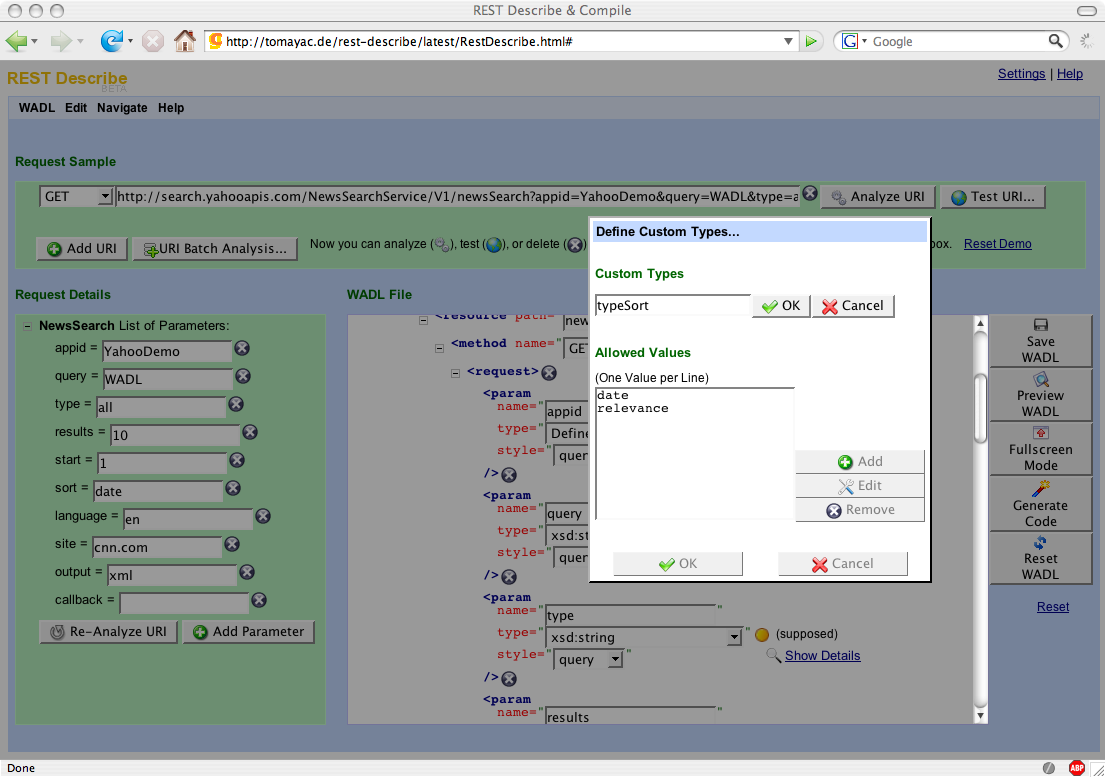Click the yellow supposed-type indicator circle
The width and height of the screenshot is (1105, 777).
coord(762,635)
